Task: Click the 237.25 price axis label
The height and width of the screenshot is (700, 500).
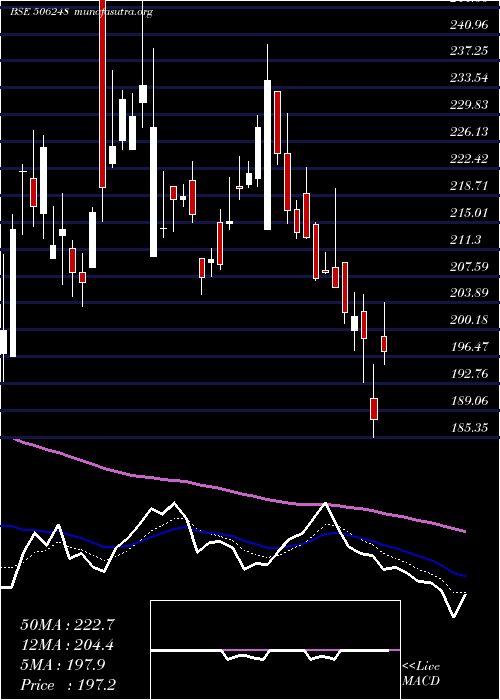Action: click(469, 52)
